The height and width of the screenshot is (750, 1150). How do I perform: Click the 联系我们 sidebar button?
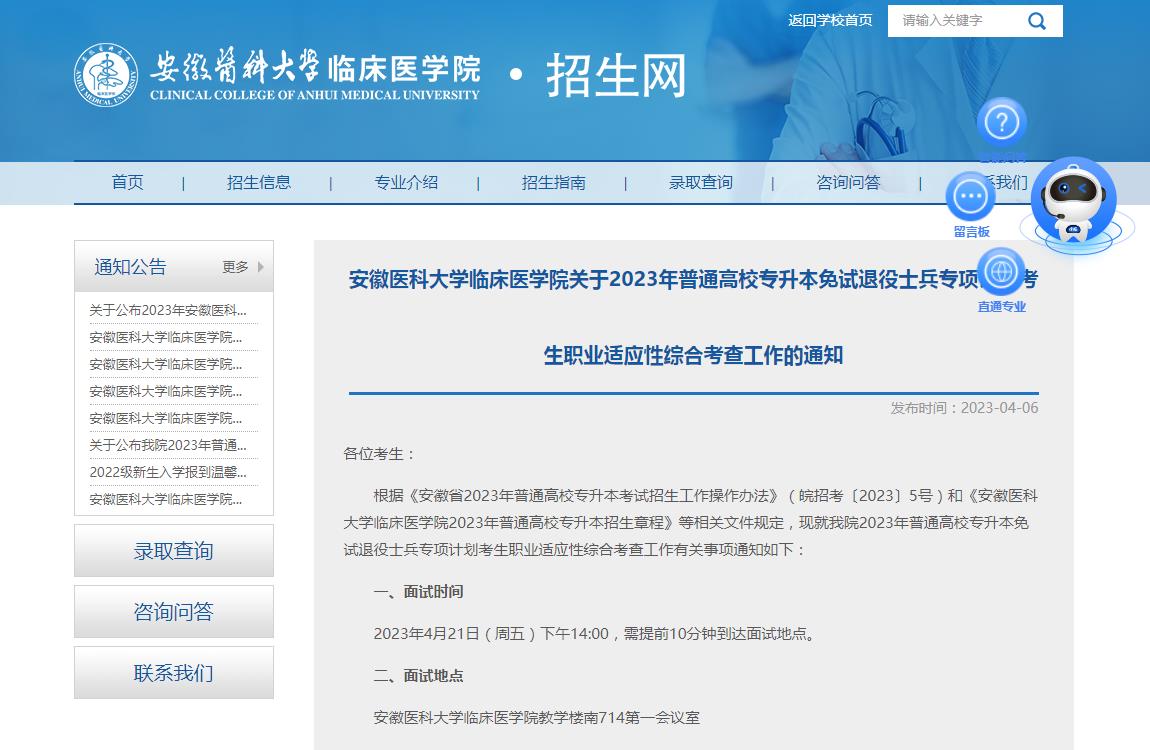point(174,672)
